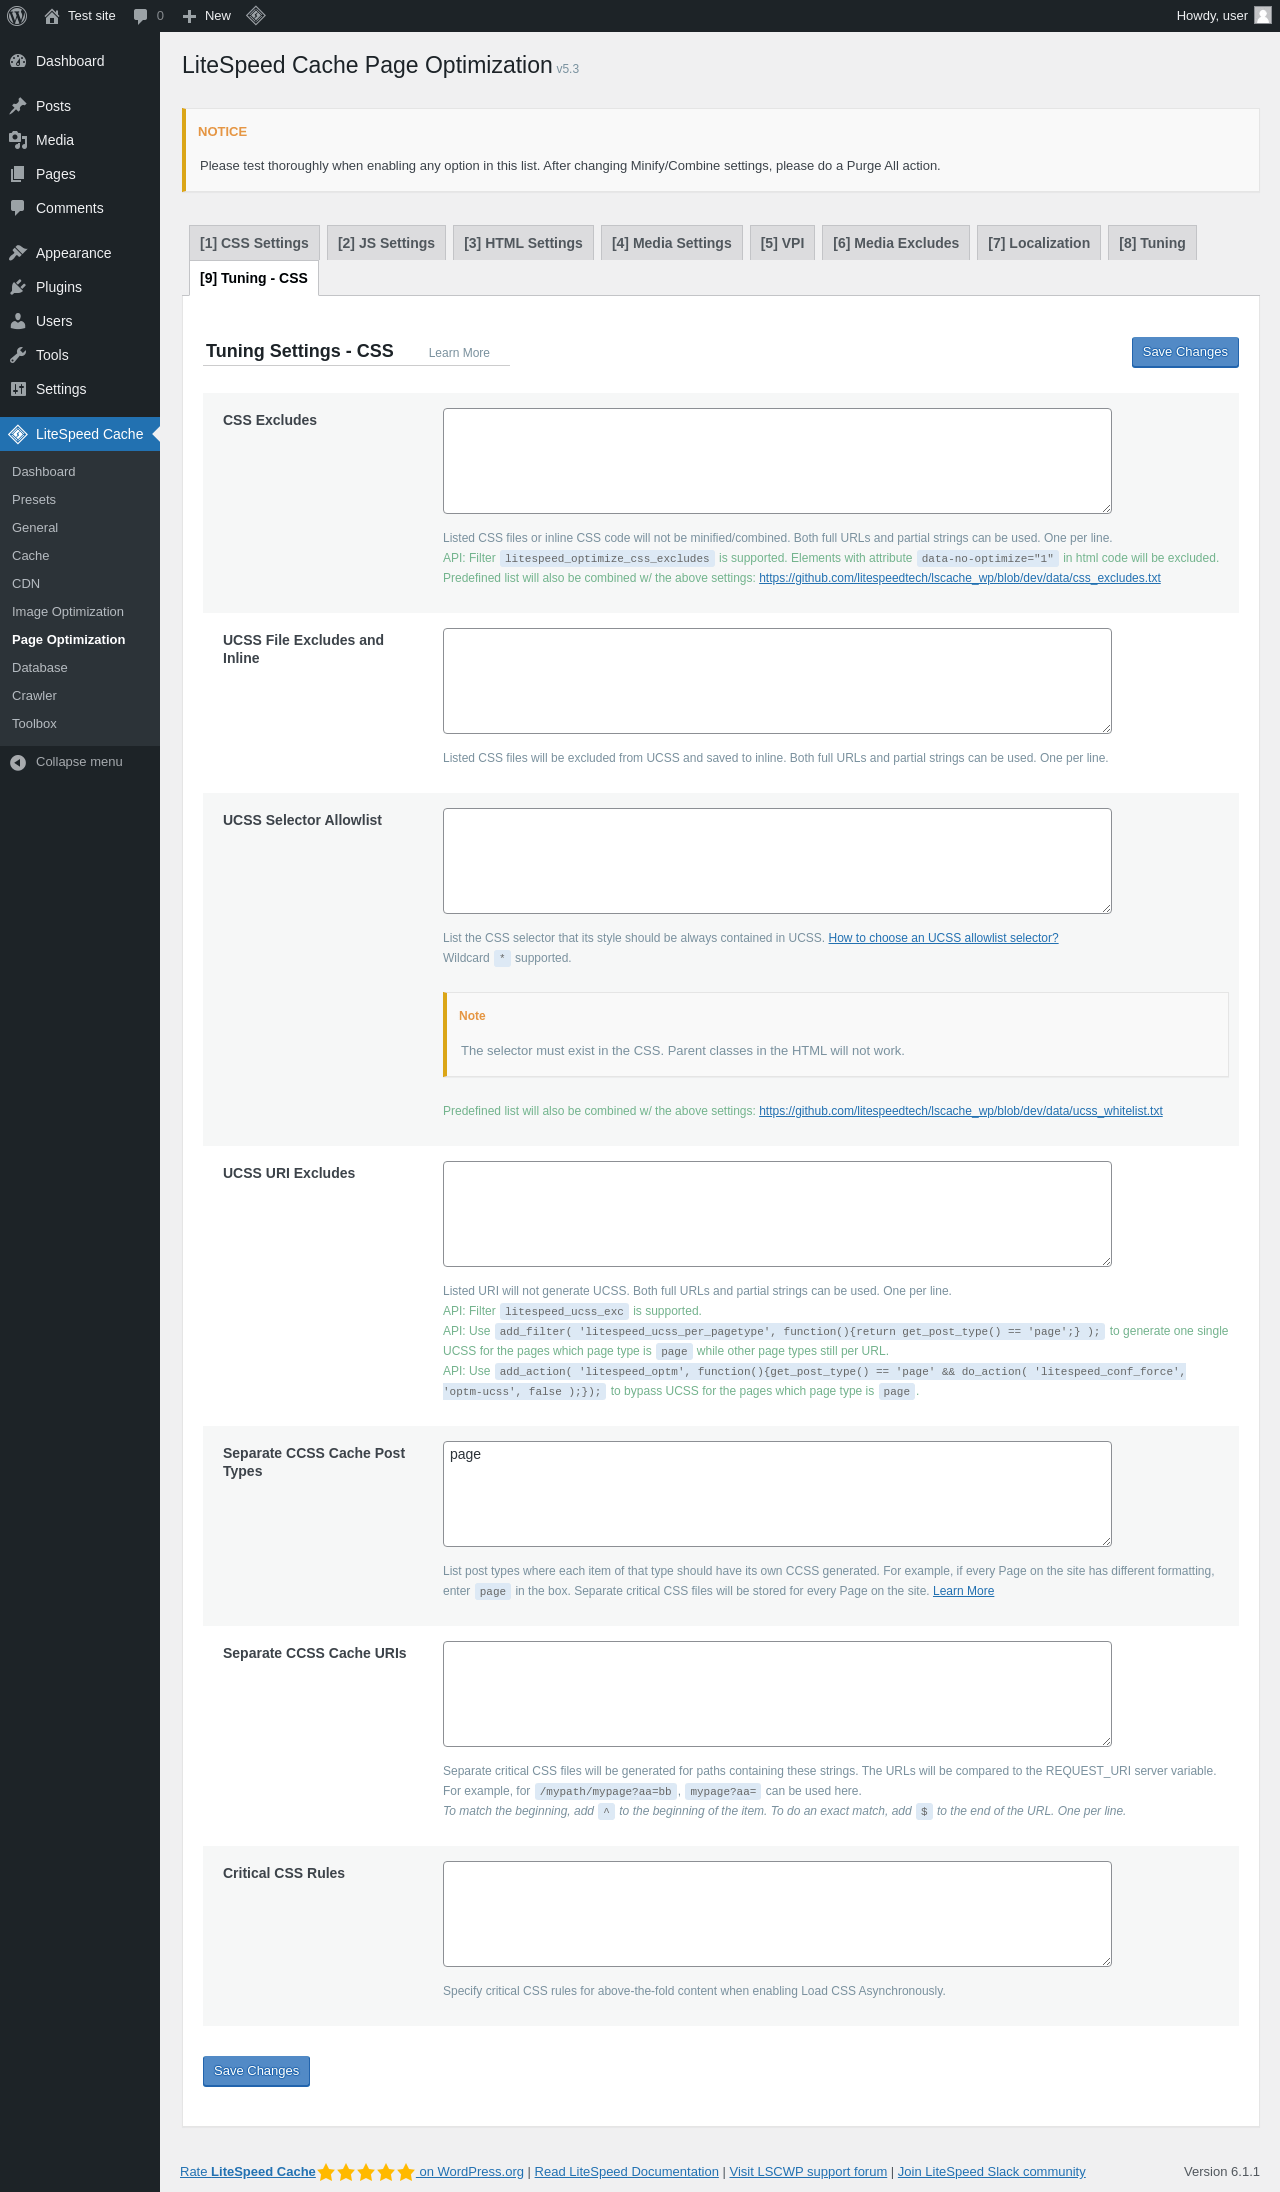1280x2192 pixels.
Task: Open the Howdy user account menu
Action: point(1222,16)
